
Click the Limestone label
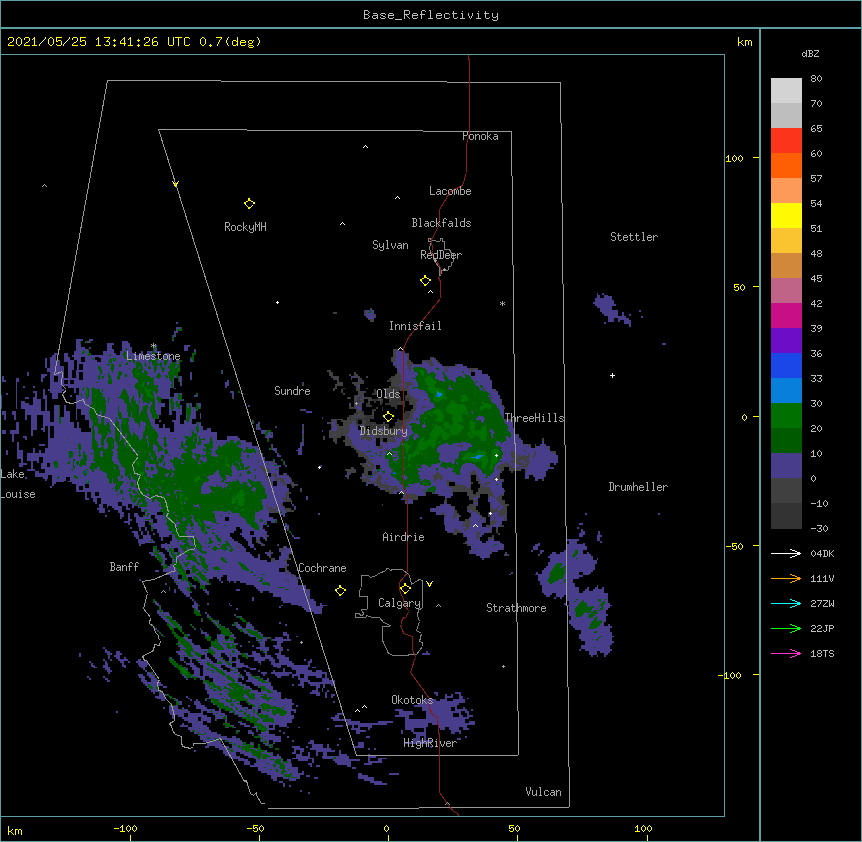coord(153,356)
